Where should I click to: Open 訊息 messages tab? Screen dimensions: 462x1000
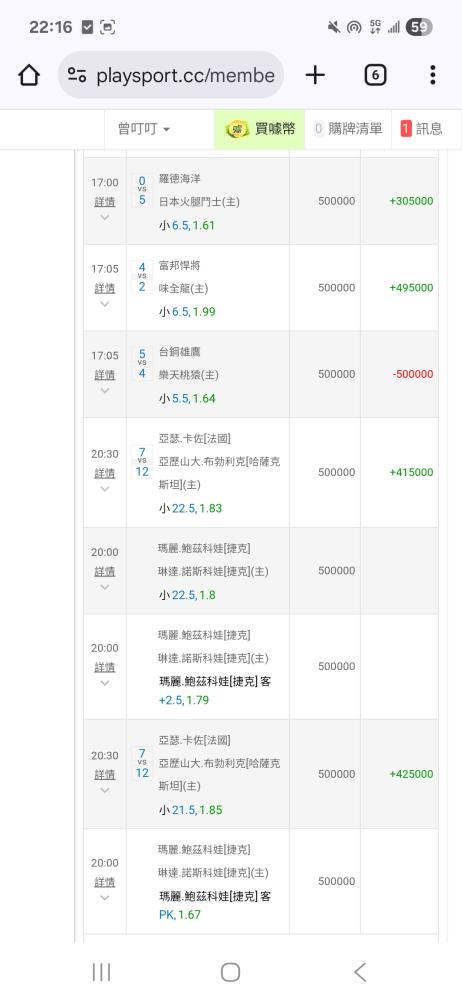click(422, 129)
